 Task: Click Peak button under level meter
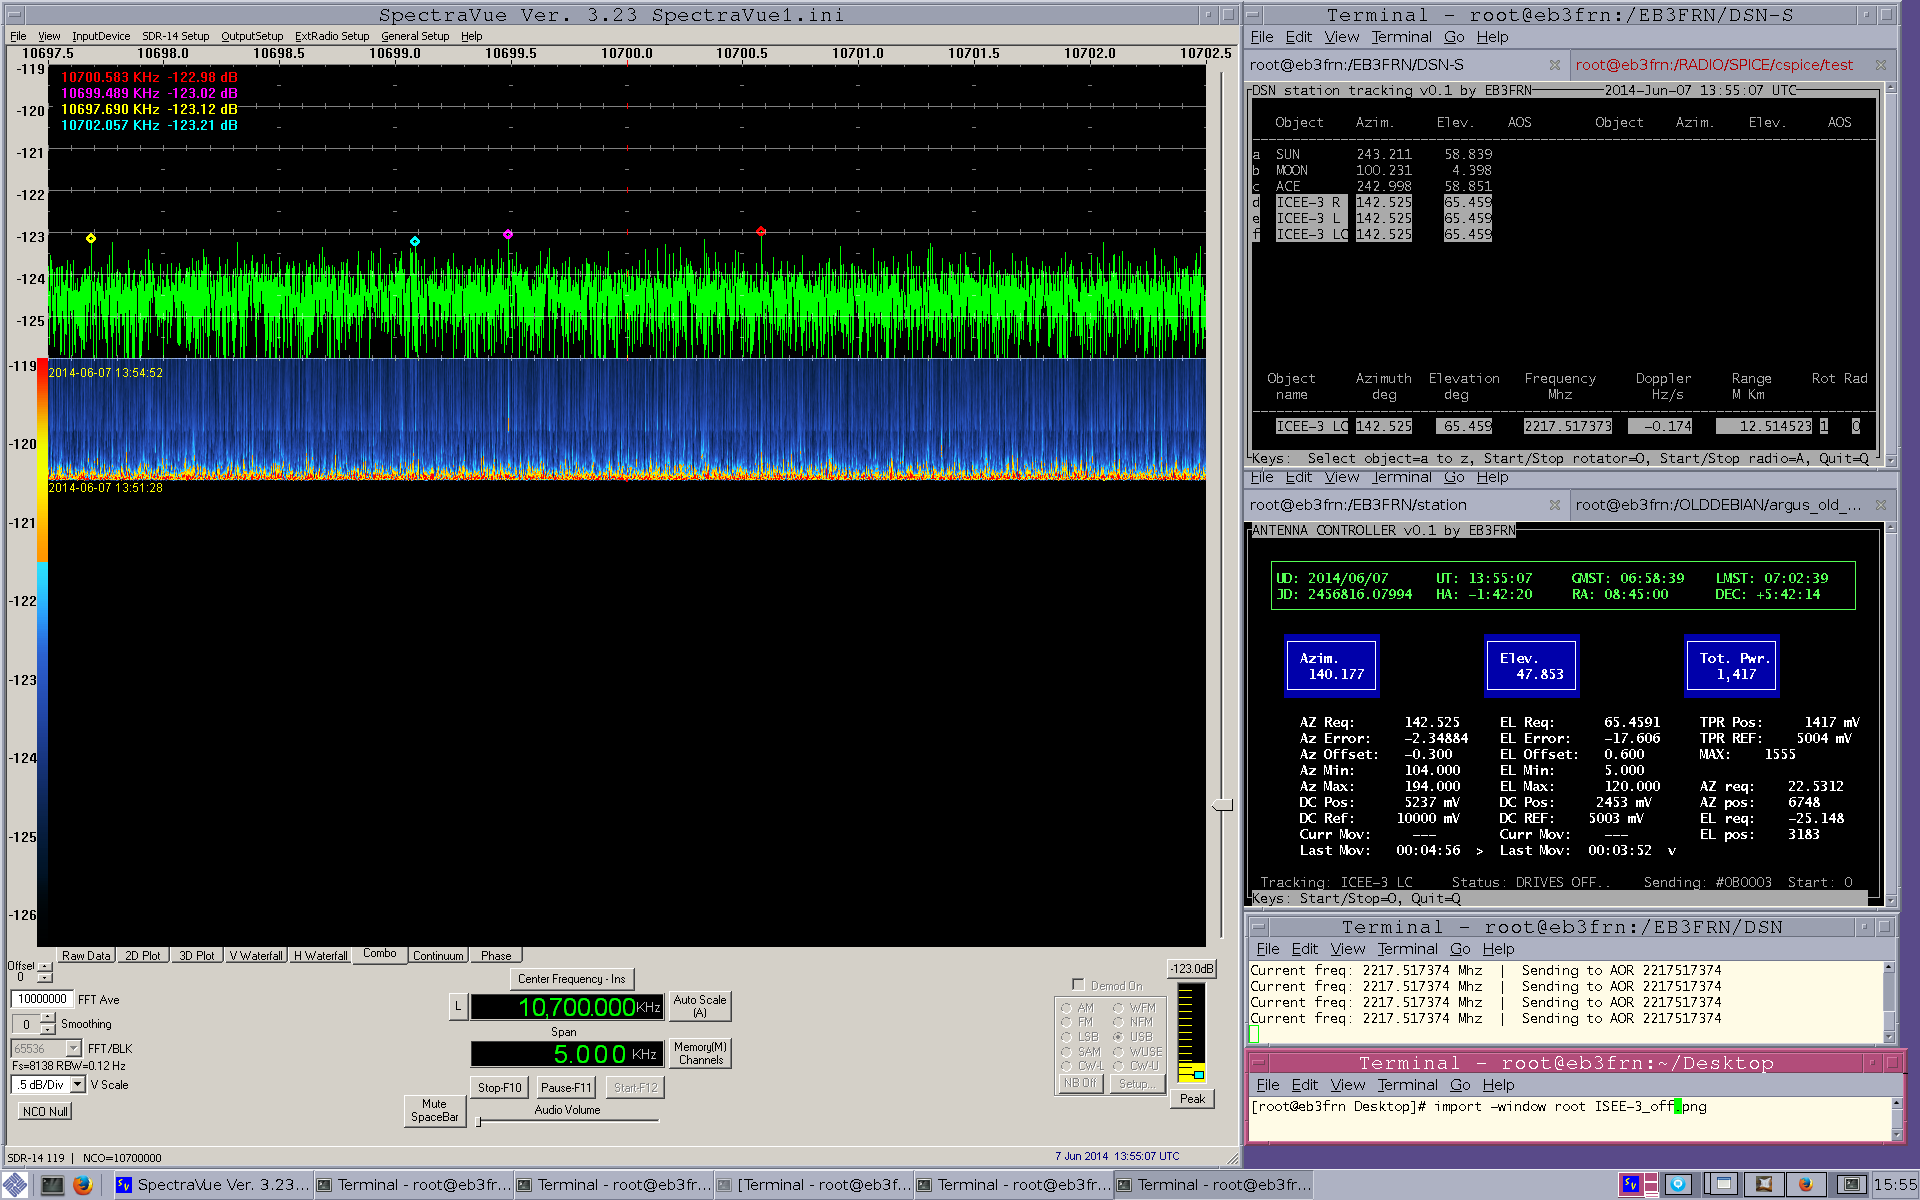pyautogui.click(x=1192, y=1099)
